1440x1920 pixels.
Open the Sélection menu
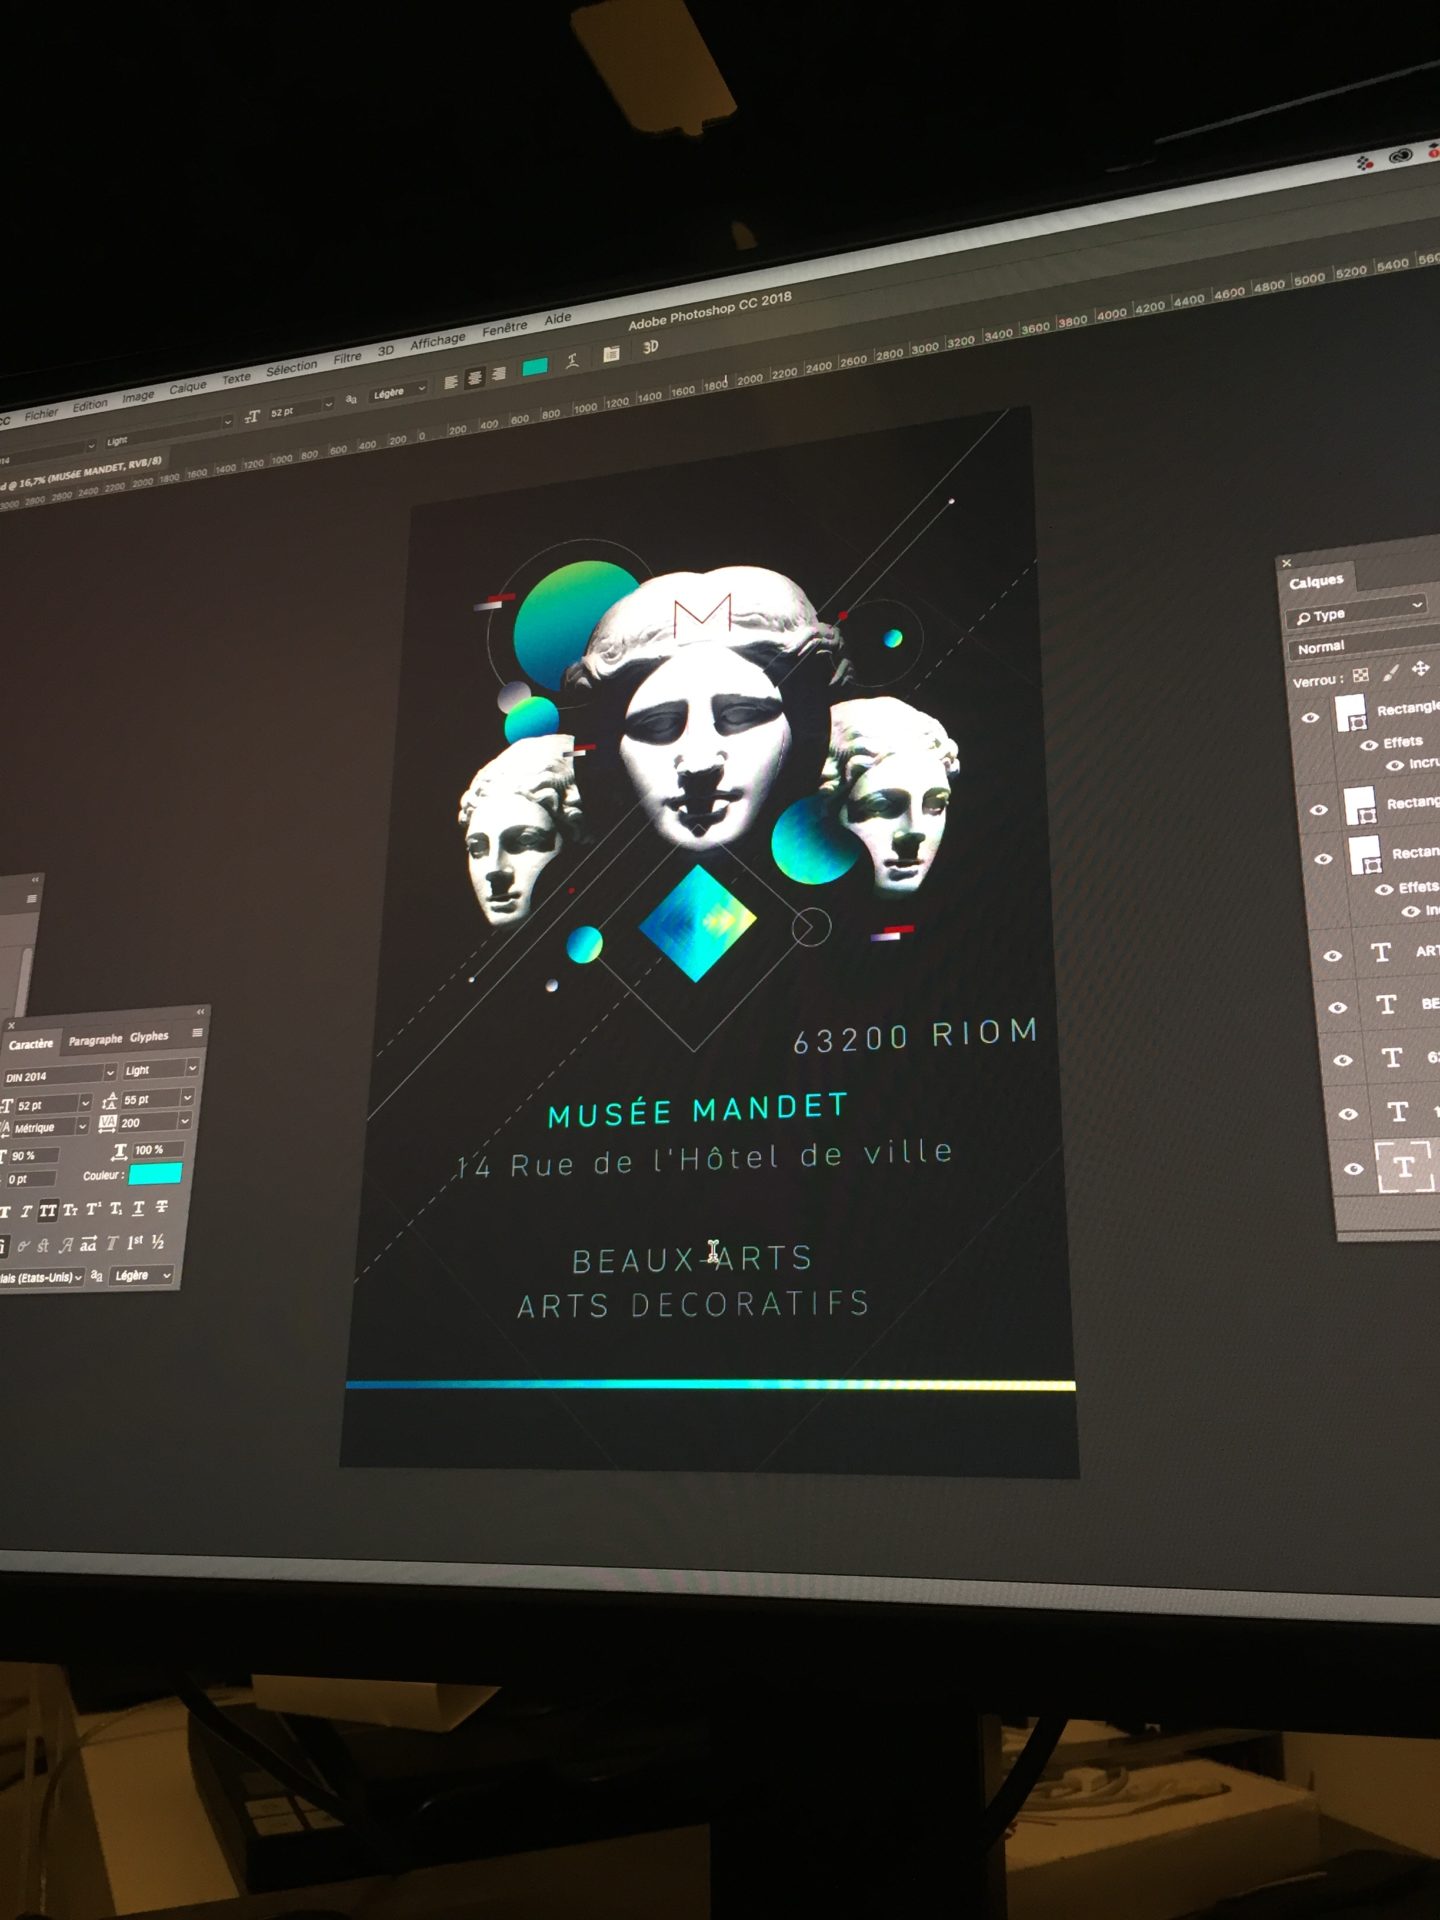291,368
